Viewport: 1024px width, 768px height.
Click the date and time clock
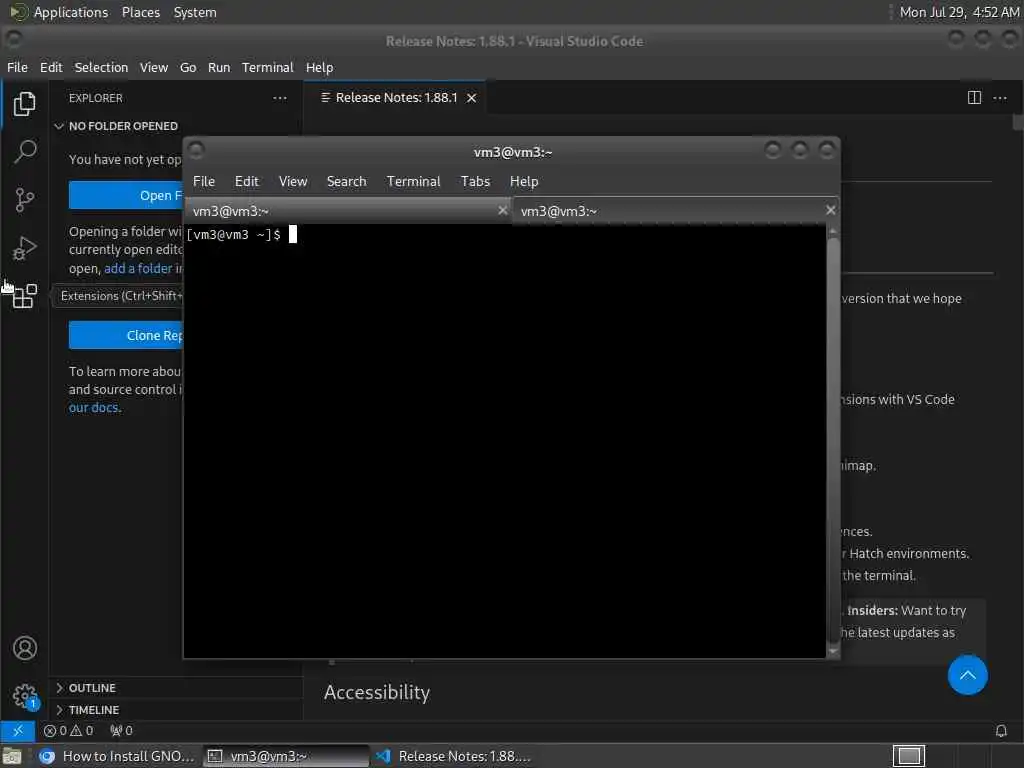[x=959, y=12]
